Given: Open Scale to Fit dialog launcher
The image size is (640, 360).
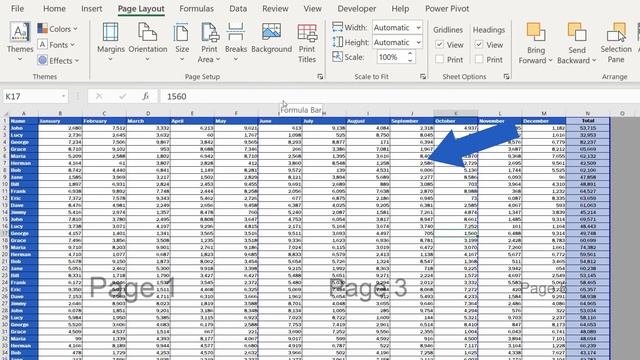Looking at the screenshot, I should click(x=422, y=76).
